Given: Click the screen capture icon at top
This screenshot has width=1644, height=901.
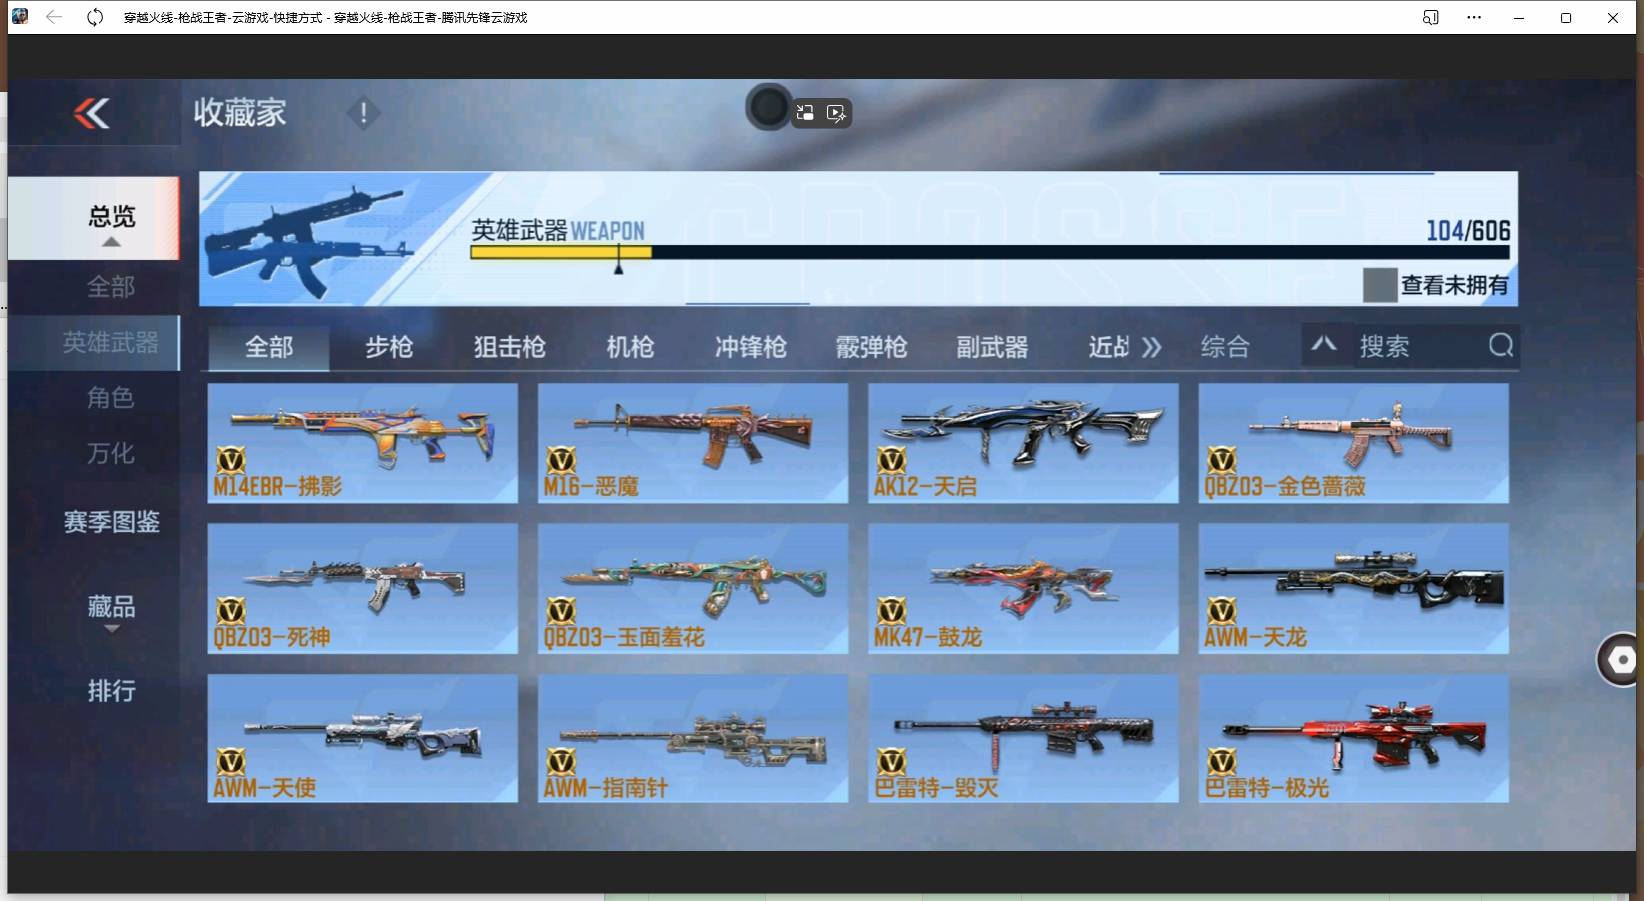Looking at the screenshot, I should [x=805, y=113].
